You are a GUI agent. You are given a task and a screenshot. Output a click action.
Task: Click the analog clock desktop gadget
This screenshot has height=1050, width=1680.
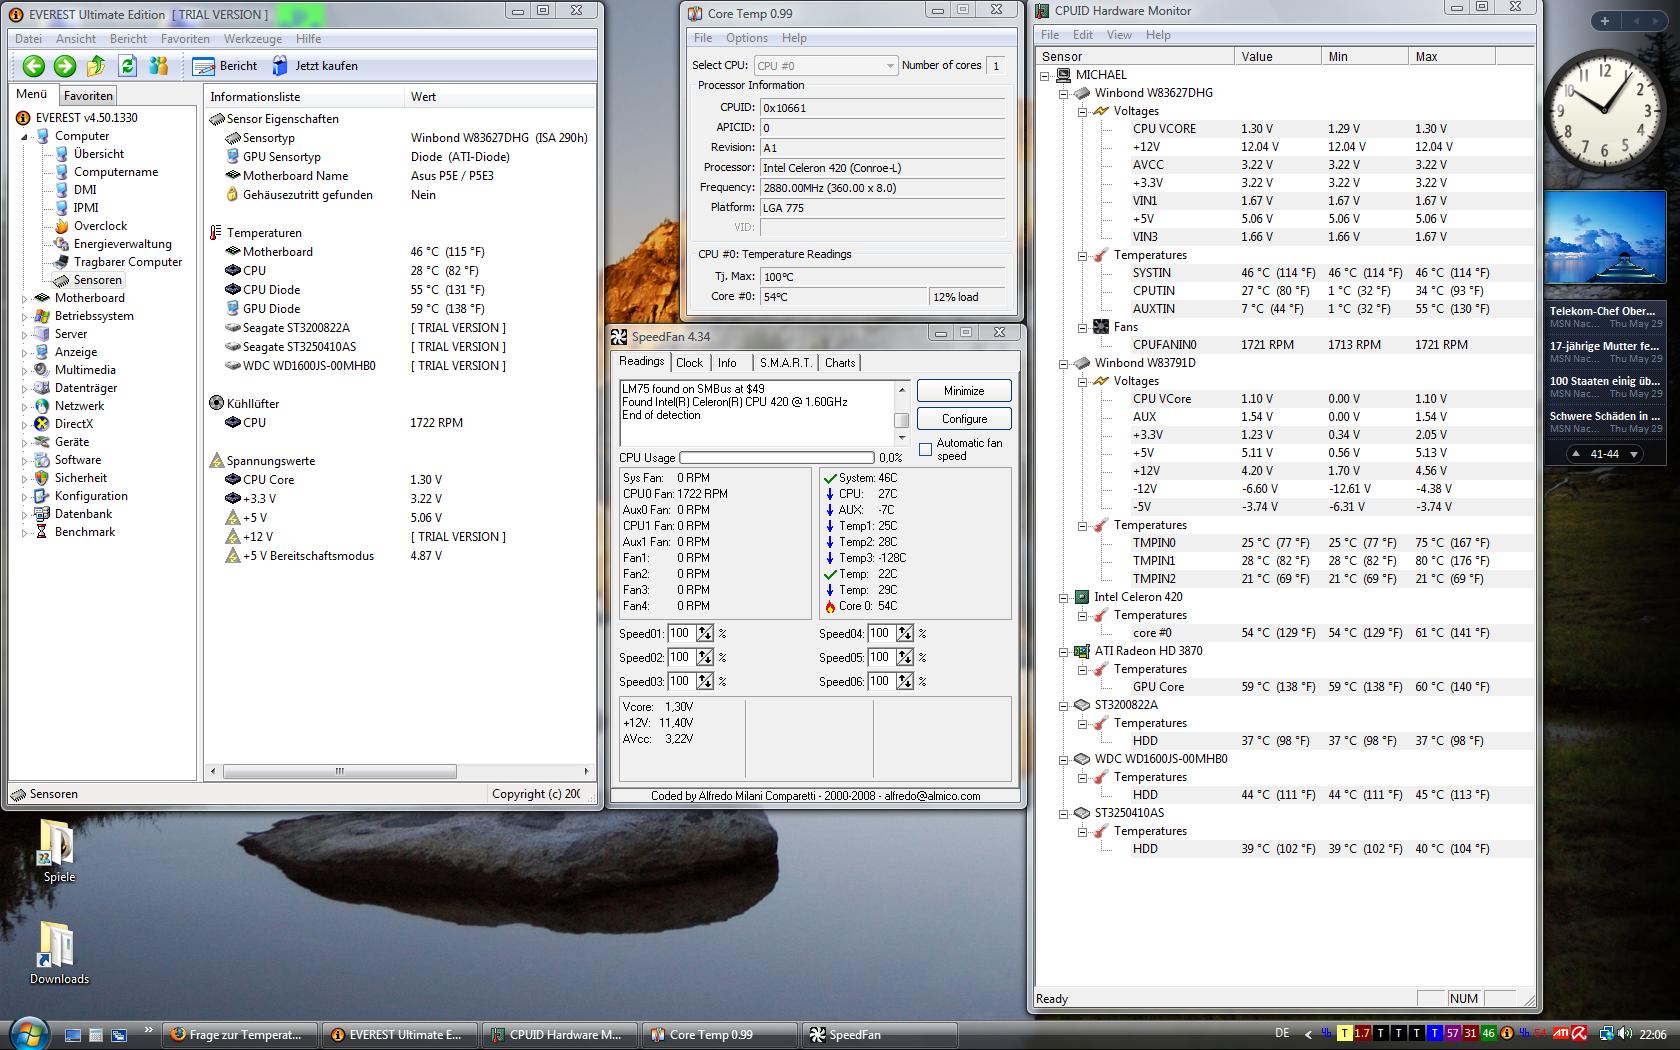point(1605,112)
